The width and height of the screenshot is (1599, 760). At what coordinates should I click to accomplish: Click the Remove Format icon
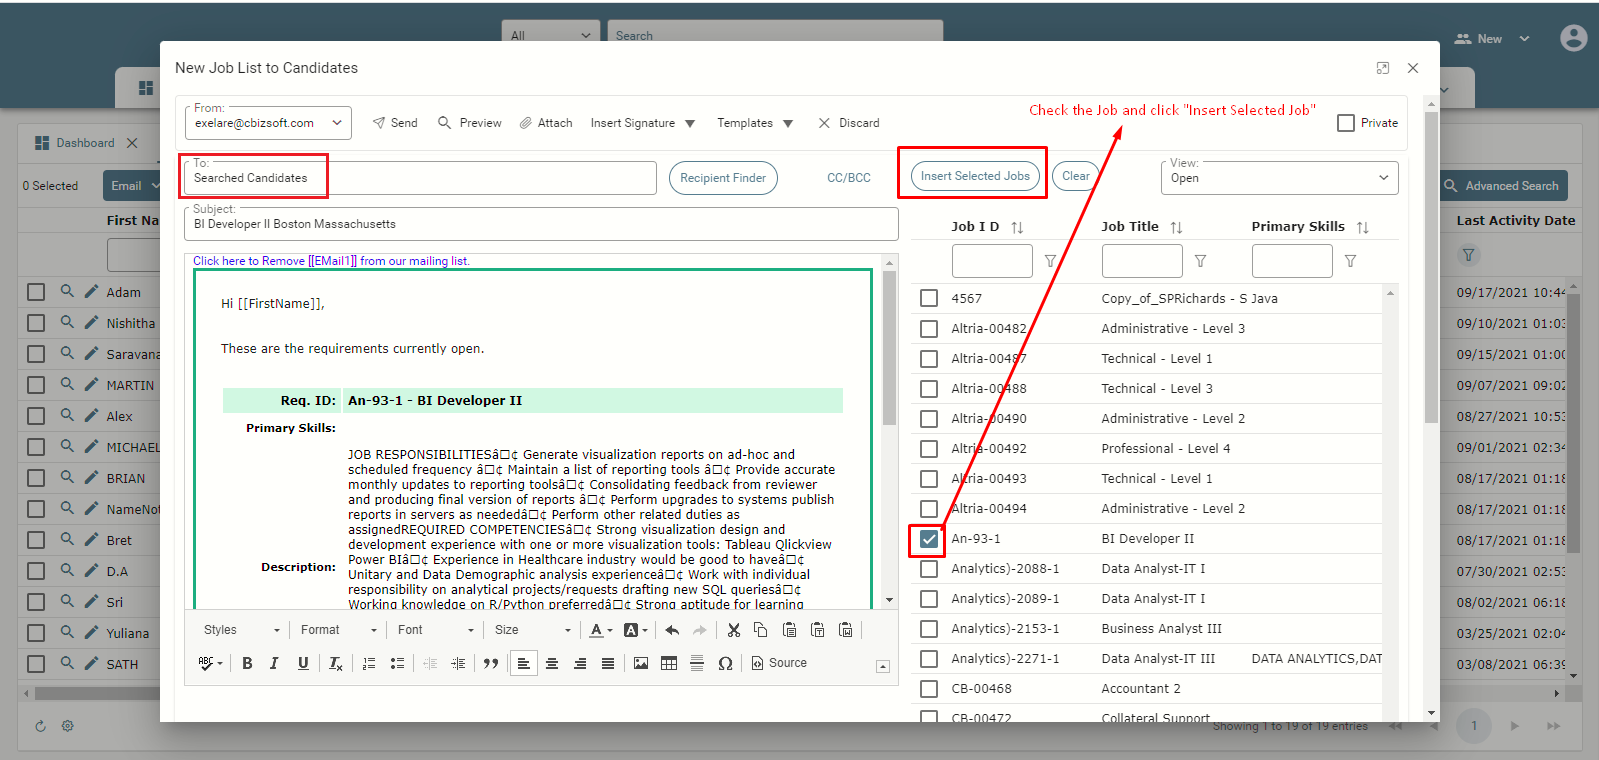coord(336,663)
